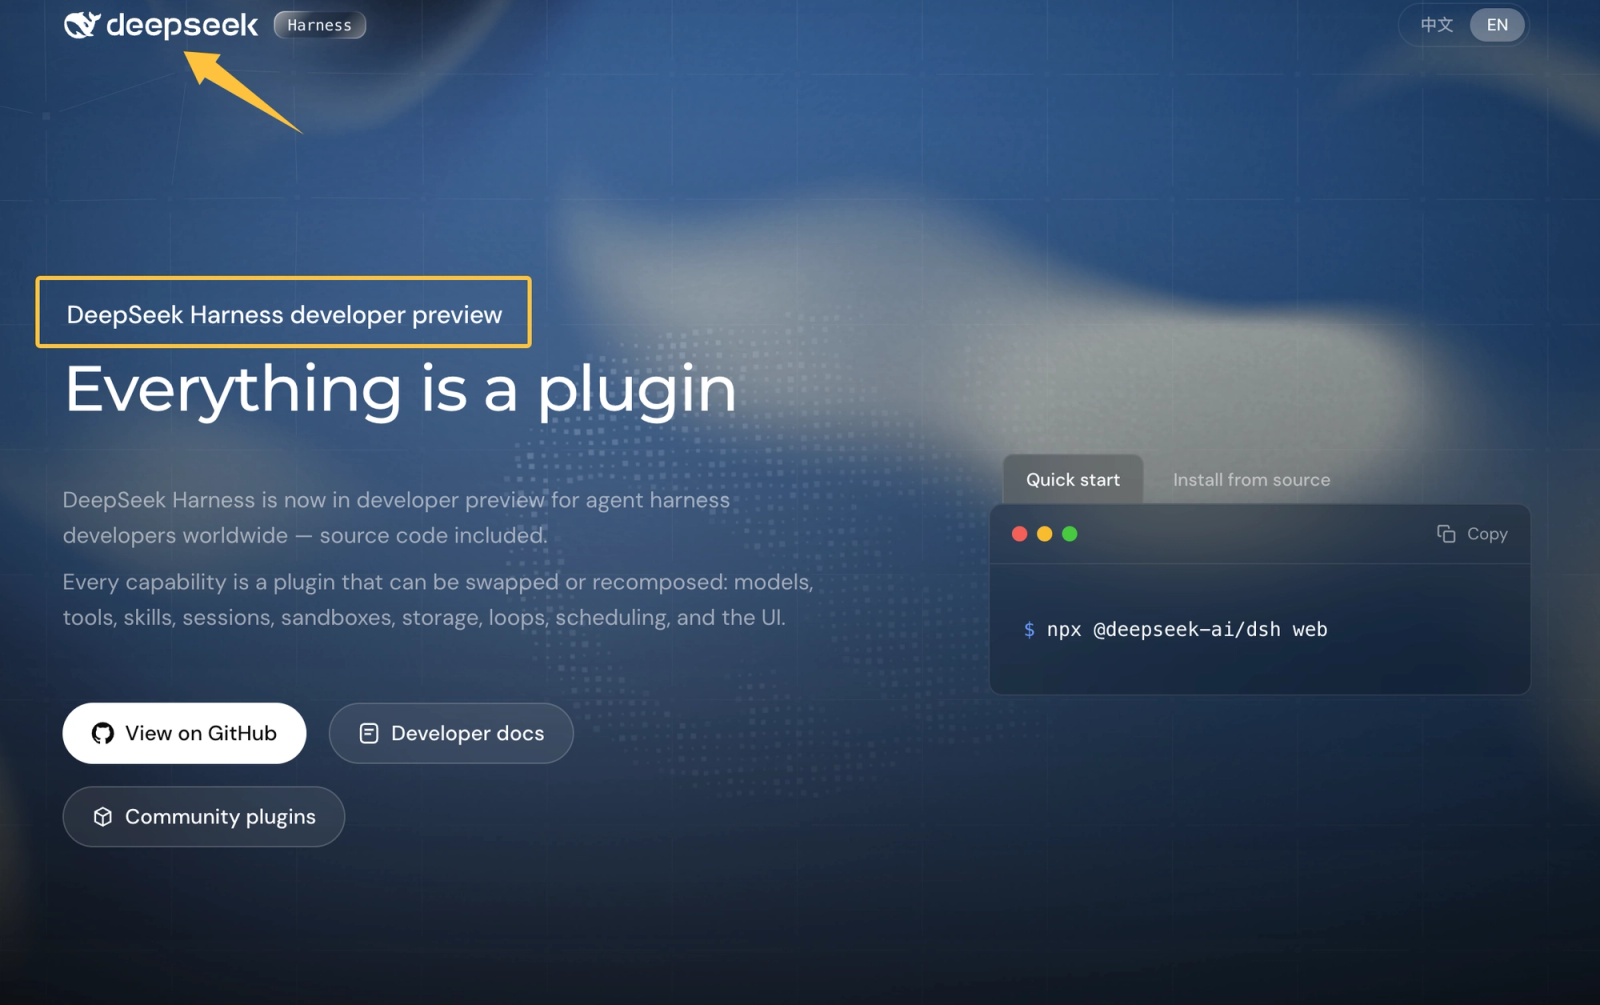Image resolution: width=1600 pixels, height=1005 pixels.
Task: Click DeepSeek Harness developer preview text
Action: (x=284, y=314)
